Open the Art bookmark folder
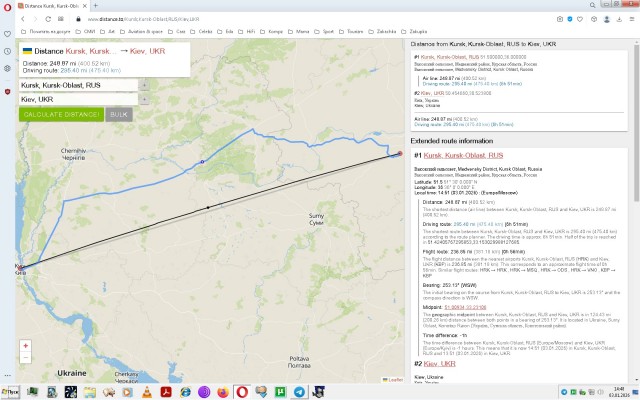This screenshot has width=640, height=400. [x=107, y=31]
